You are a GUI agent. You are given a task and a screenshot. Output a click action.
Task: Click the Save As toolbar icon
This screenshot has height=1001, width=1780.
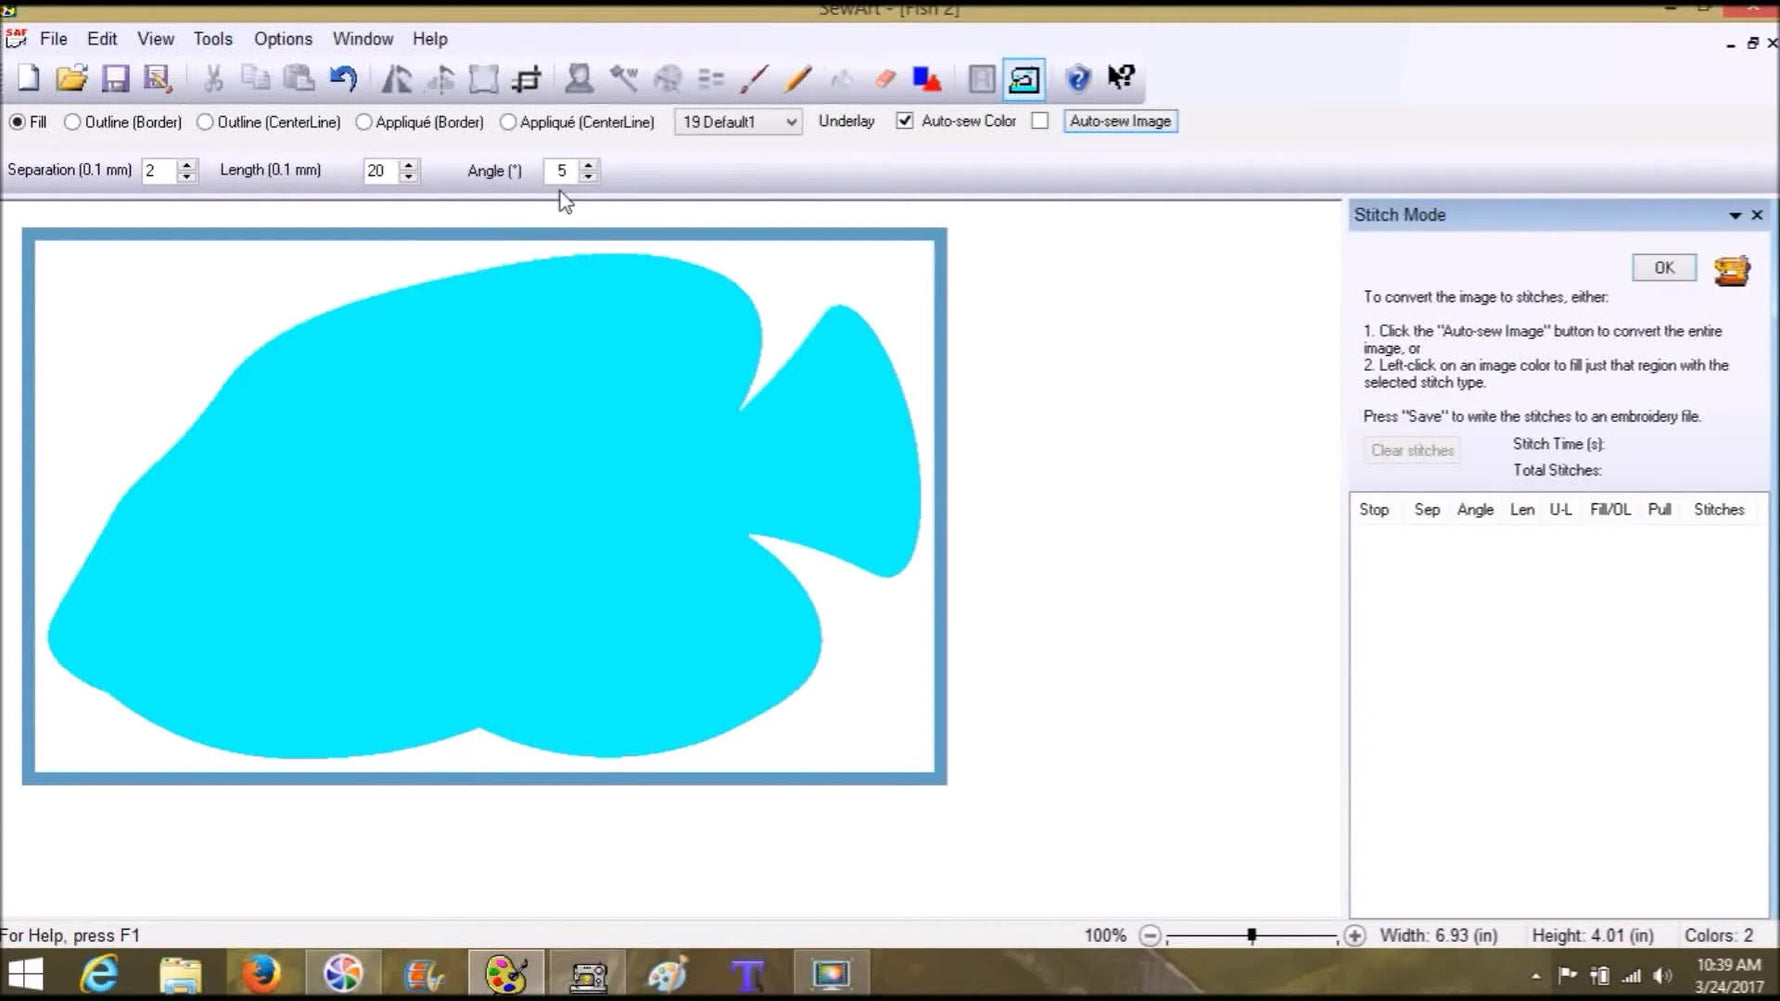click(158, 78)
